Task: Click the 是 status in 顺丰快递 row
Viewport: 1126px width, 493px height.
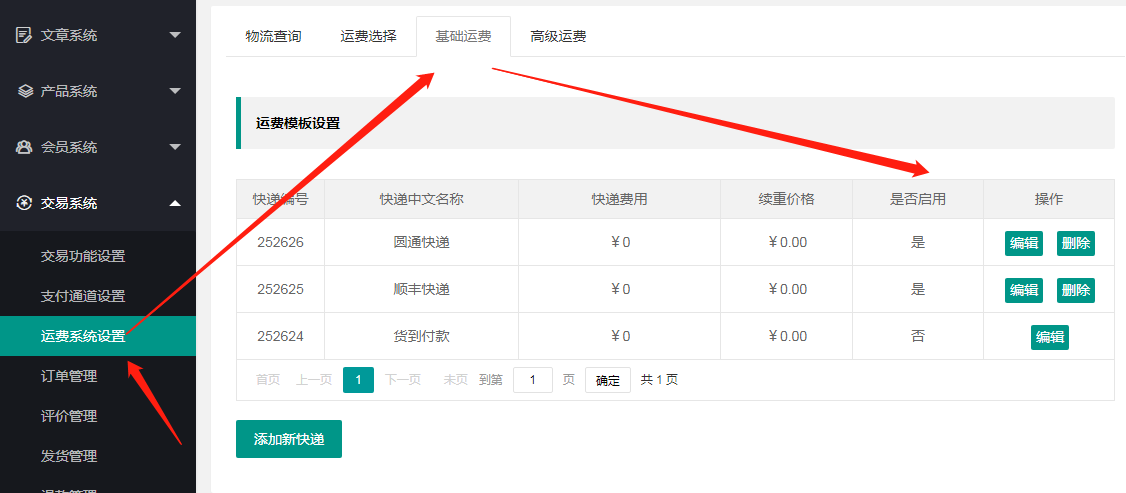Action: click(x=918, y=289)
